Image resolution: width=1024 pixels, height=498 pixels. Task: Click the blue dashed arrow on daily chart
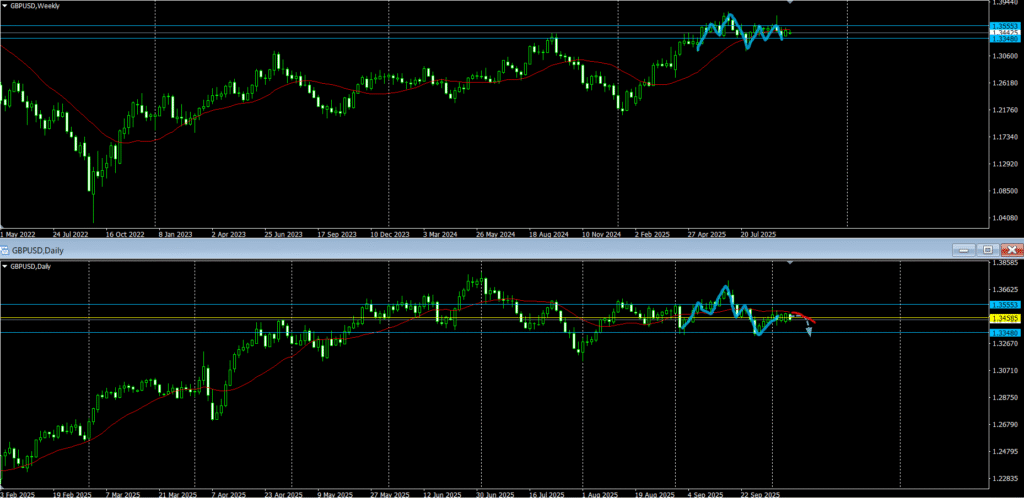(x=807, y=329)
